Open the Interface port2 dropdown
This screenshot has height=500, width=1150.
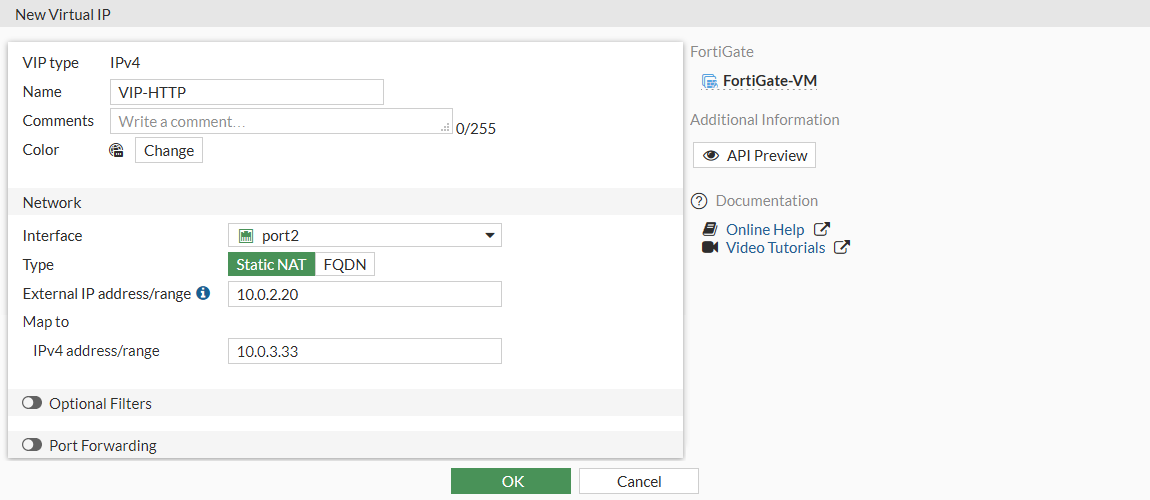pos(365,236)
